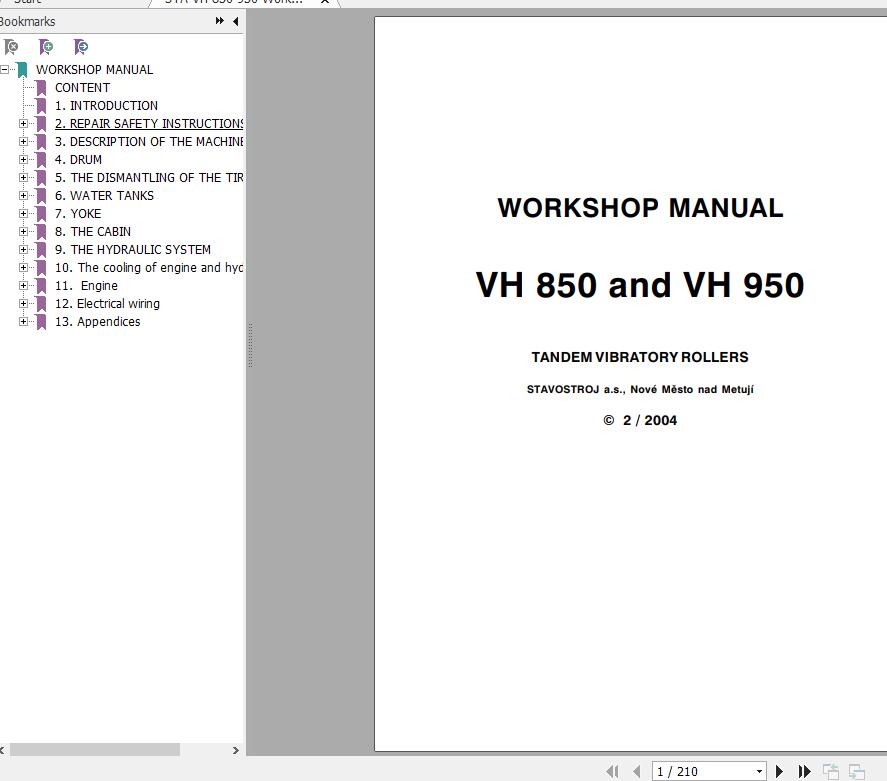Go to first page button
This screenshot has height=781, width=887.
[612, 771]
